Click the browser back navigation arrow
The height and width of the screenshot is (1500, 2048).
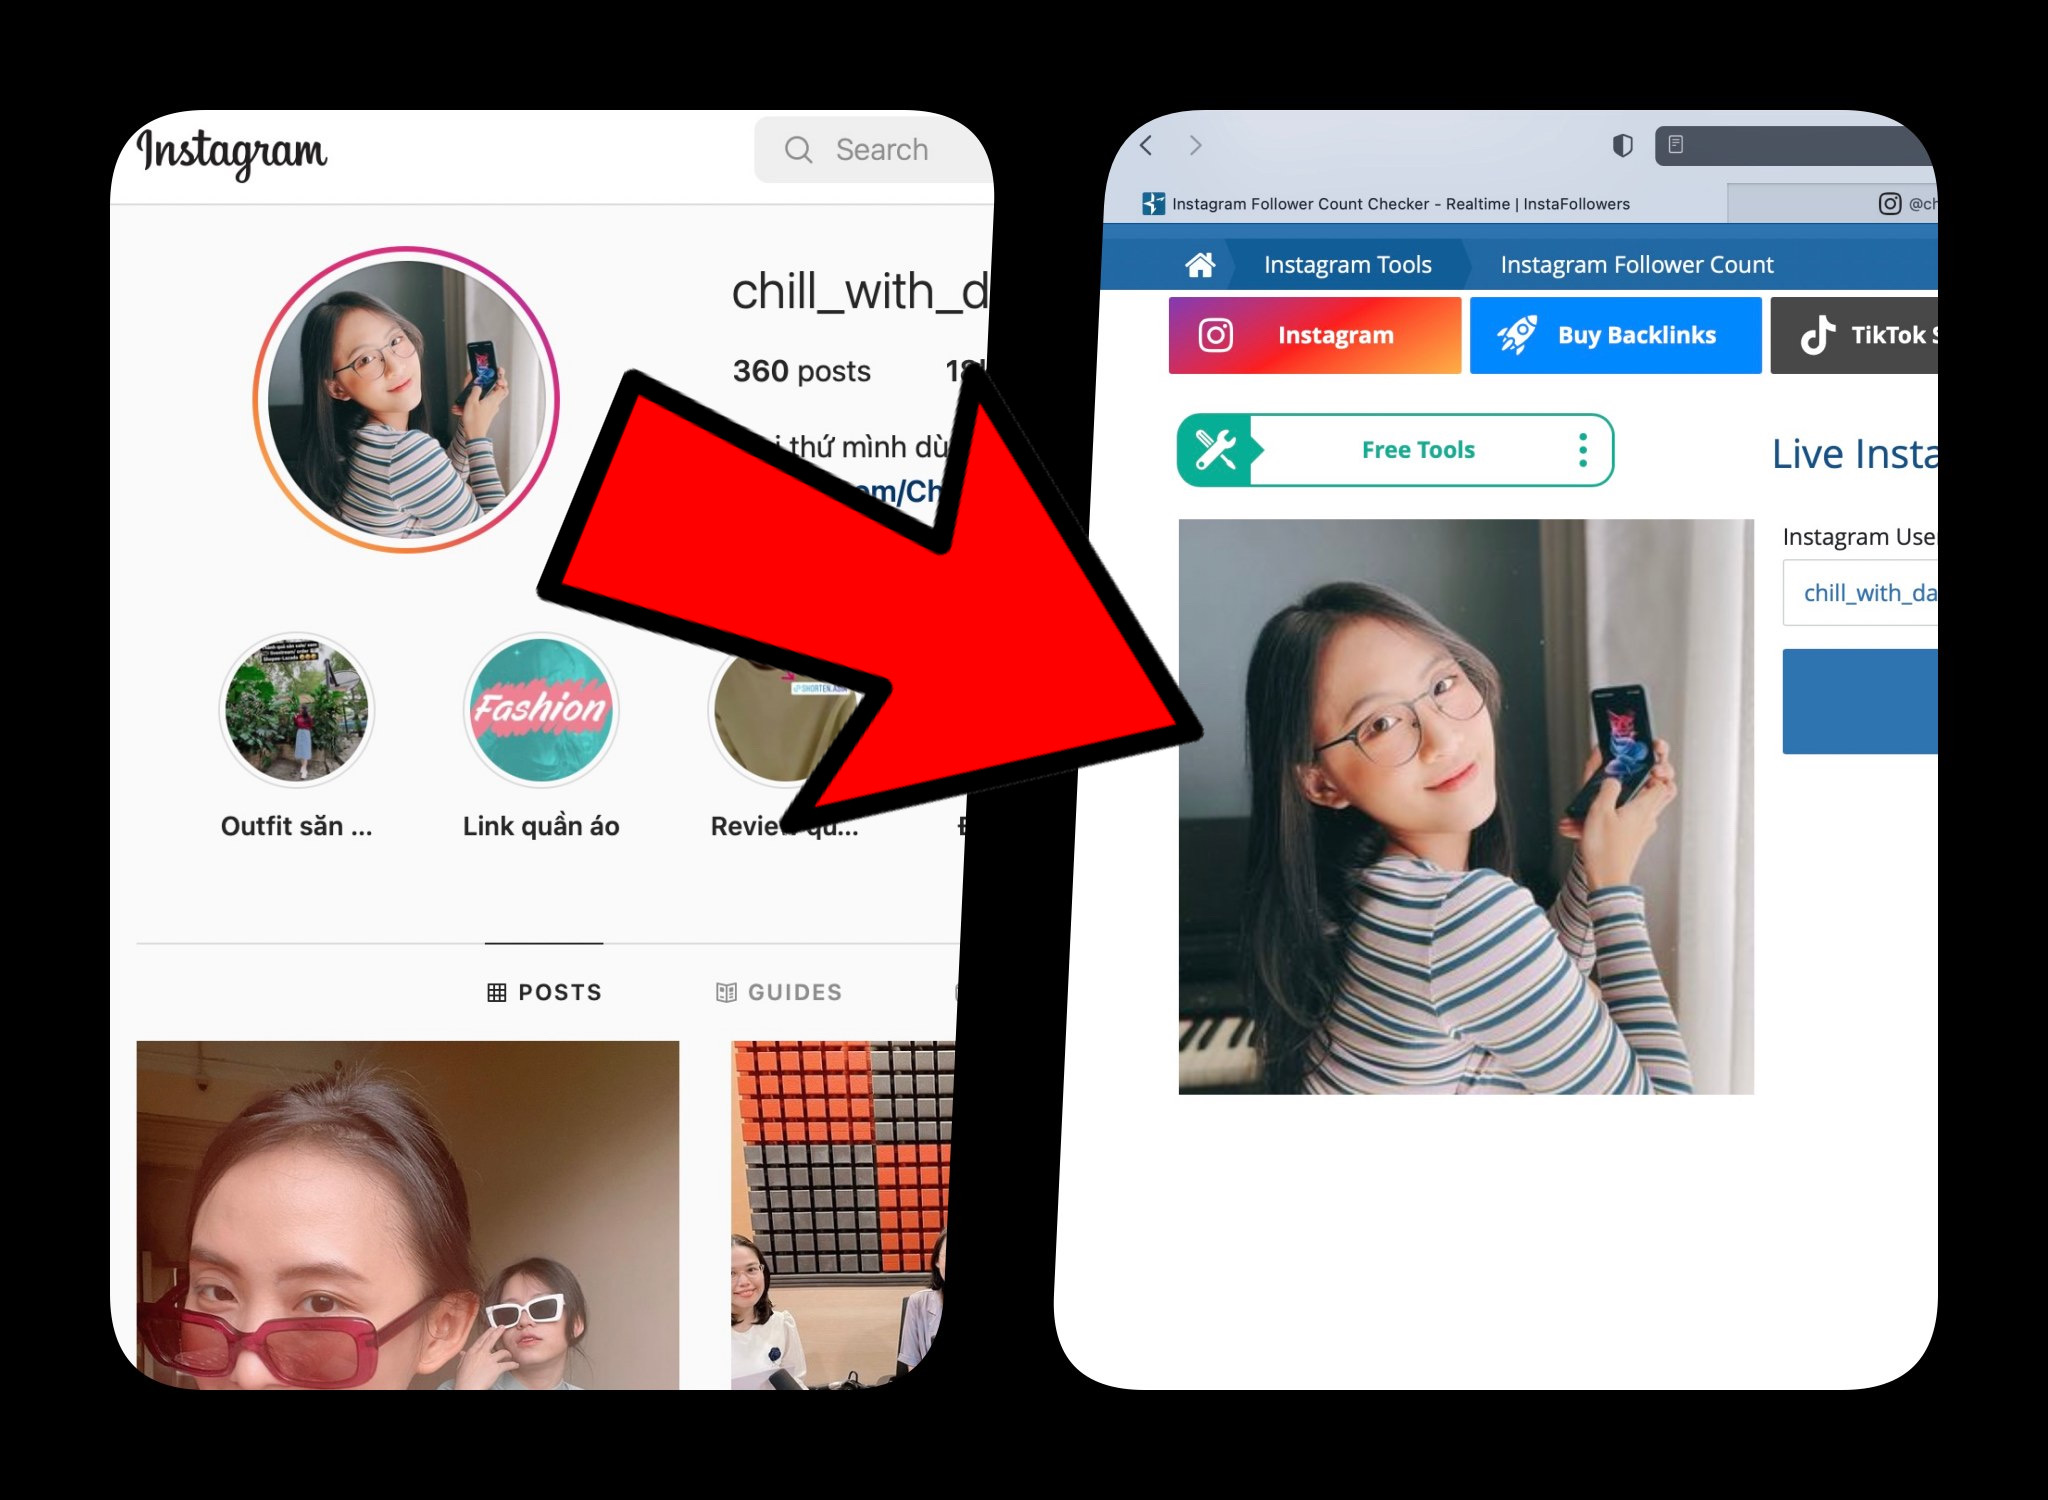click(1150, 146)
